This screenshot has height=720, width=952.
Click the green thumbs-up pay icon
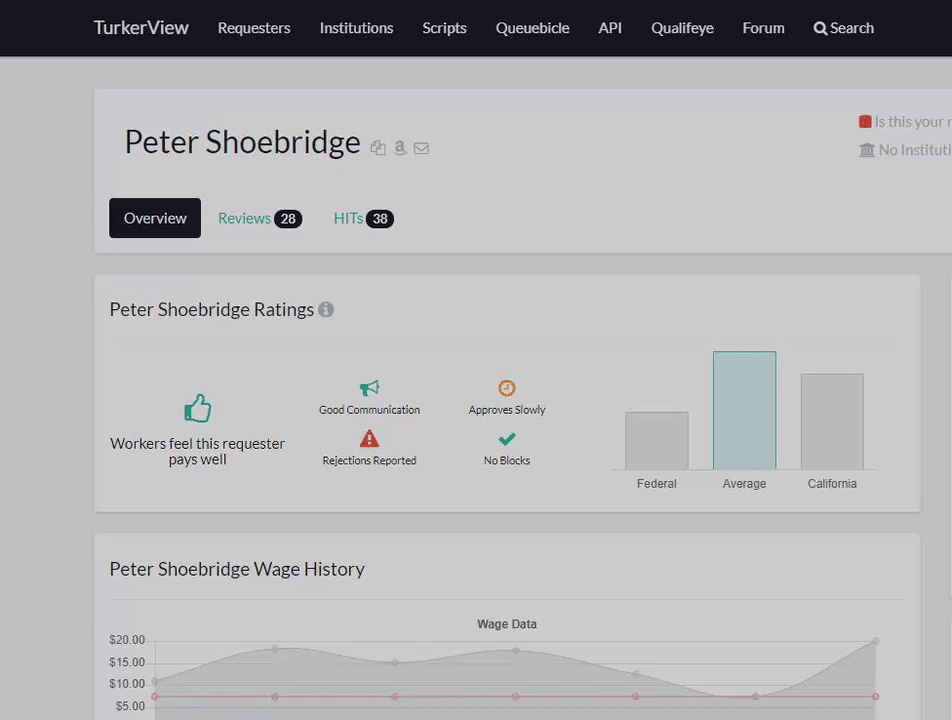pos(198,408)
